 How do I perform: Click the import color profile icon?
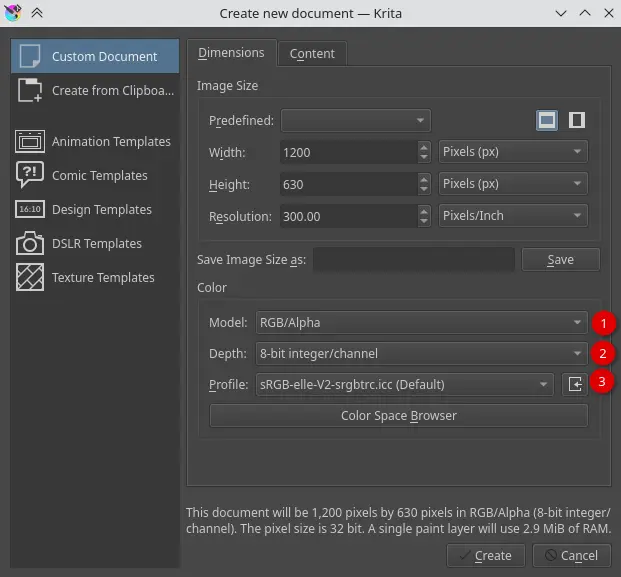click(x=575, y=384)
